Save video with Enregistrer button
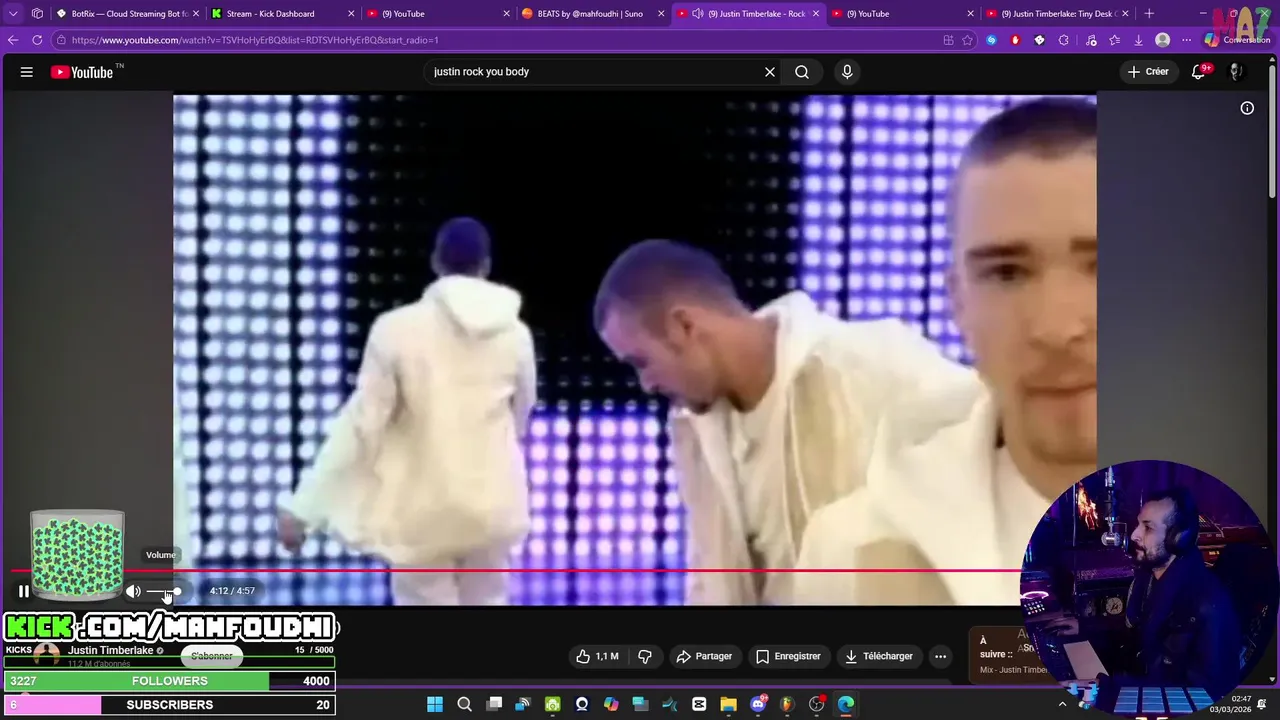The image size is (1280, 720). [787, 656]
